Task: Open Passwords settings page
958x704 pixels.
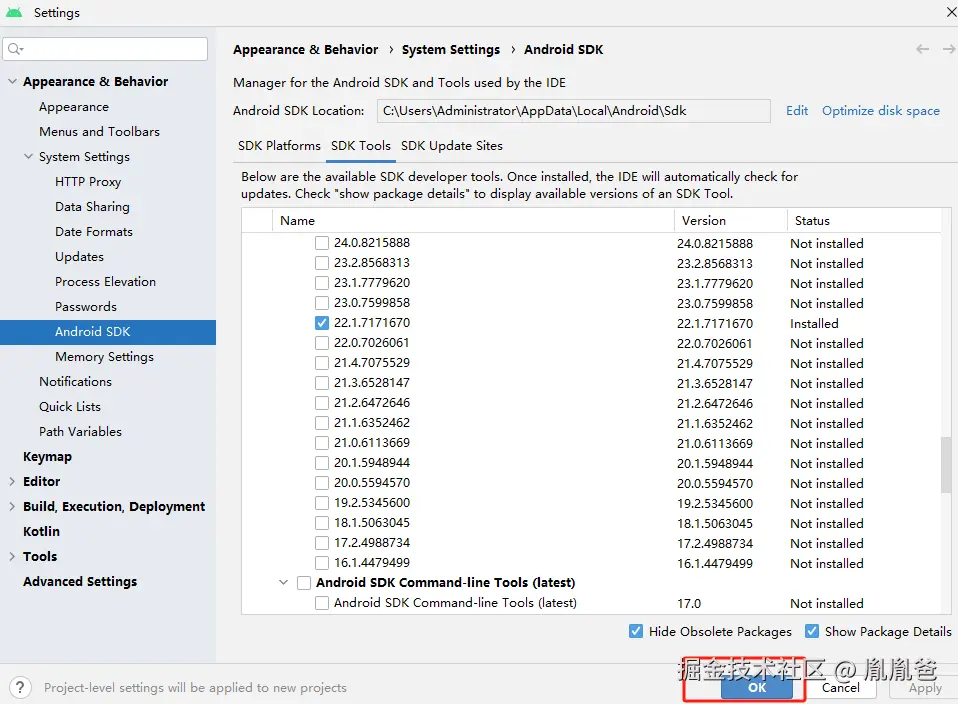Action: [86, 307]
